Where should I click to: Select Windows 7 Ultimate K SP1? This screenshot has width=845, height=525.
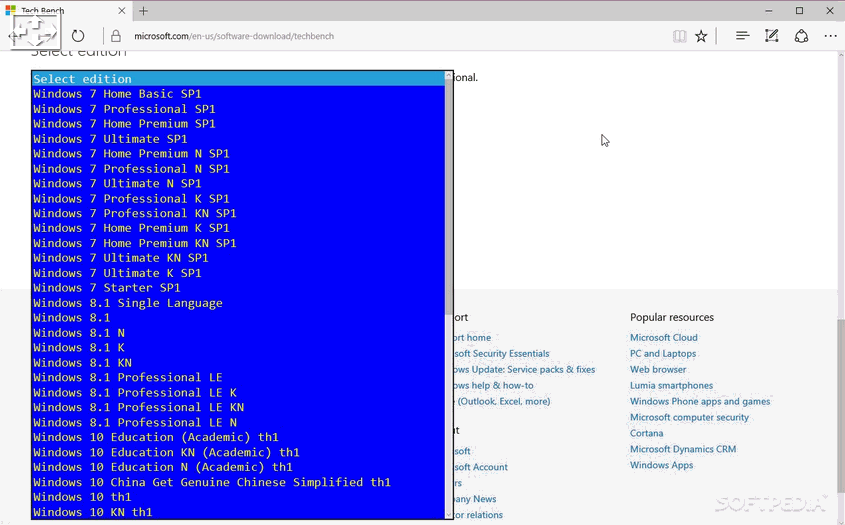pyautogui.click(x=238, y=273)
